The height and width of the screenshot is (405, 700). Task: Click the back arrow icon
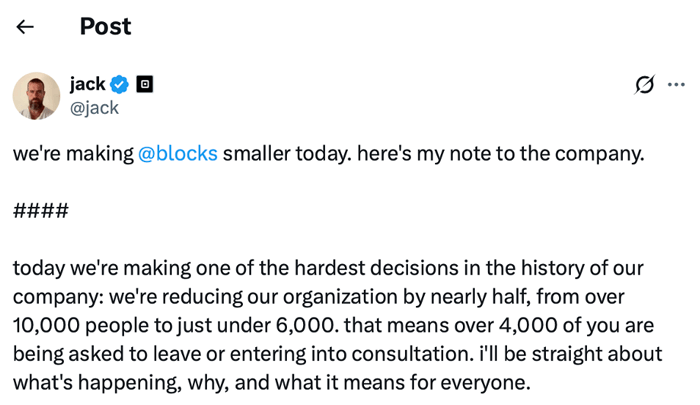(25, 27)
